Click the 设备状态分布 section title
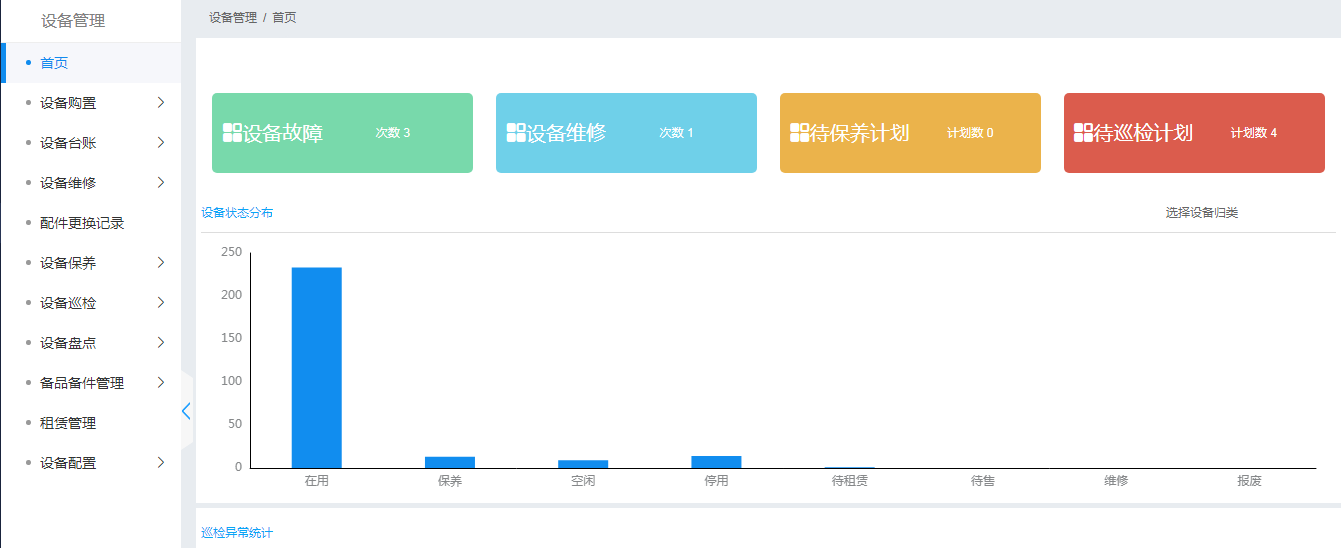This screenshot has height=548, width=1341. (x=237, y=213)
